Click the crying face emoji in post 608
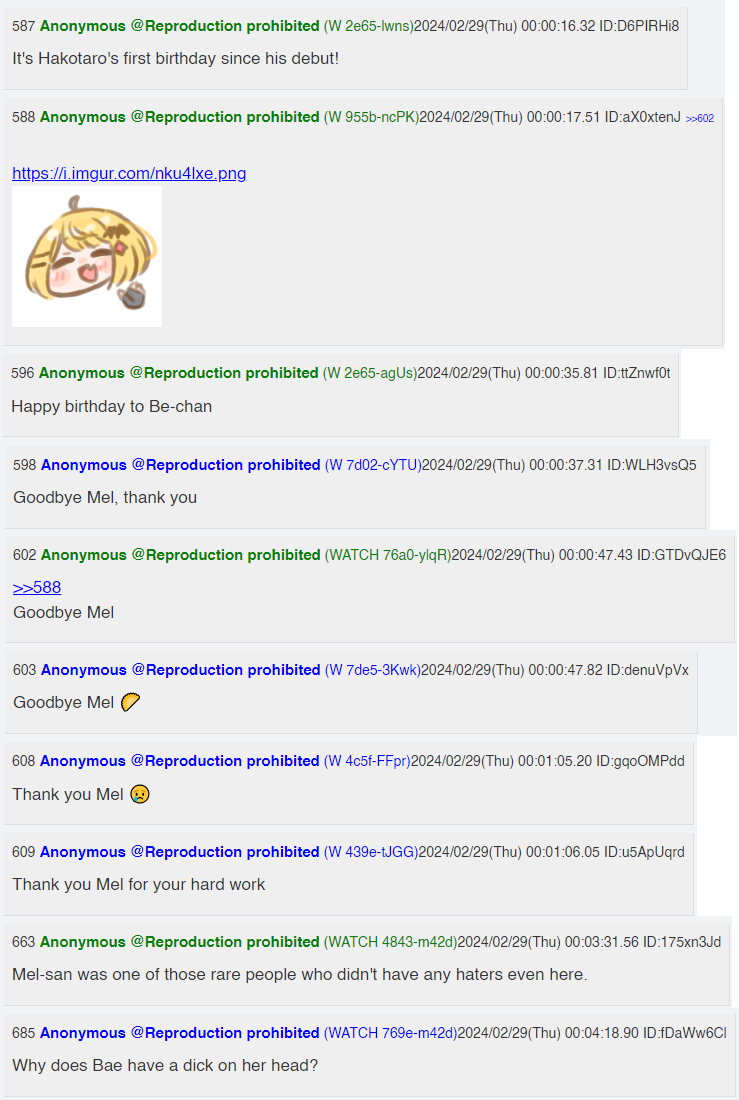Image resolution: width=739 pixels, height=1100 pixels. [x=140, y=794]
